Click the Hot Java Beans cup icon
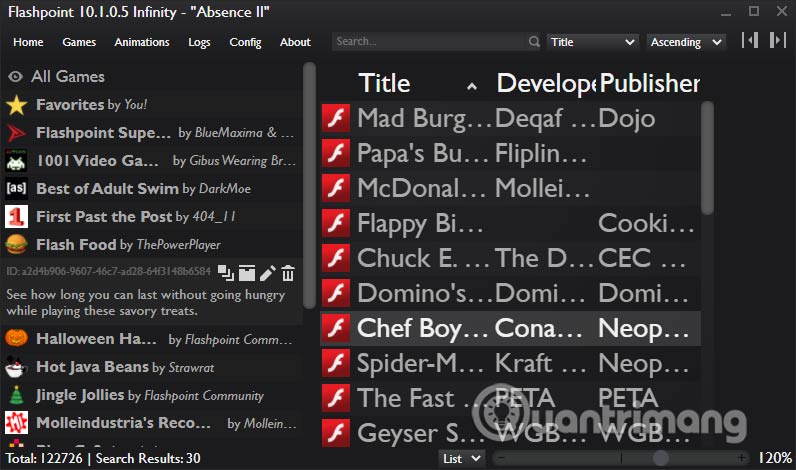This screenshot has height=470, width=796. (16, 367)
